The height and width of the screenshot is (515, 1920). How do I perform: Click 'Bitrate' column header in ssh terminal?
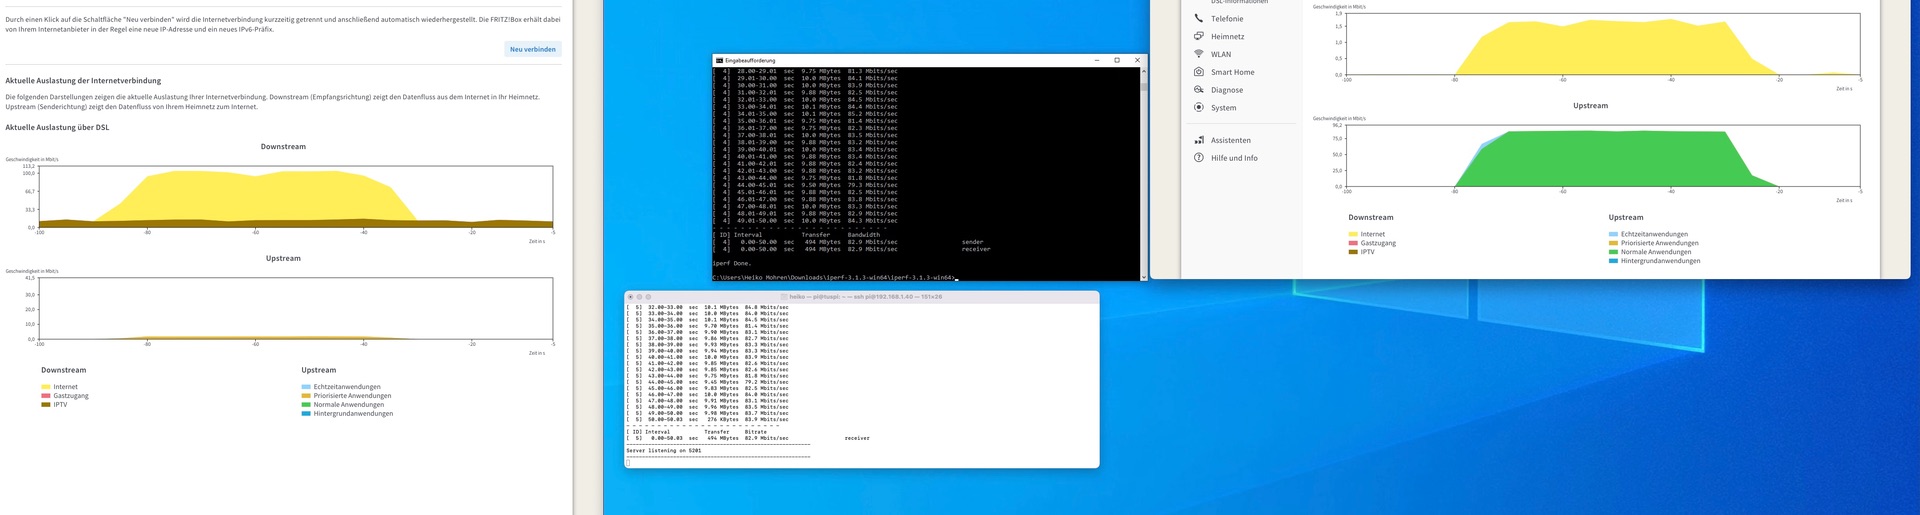[756, 432]
